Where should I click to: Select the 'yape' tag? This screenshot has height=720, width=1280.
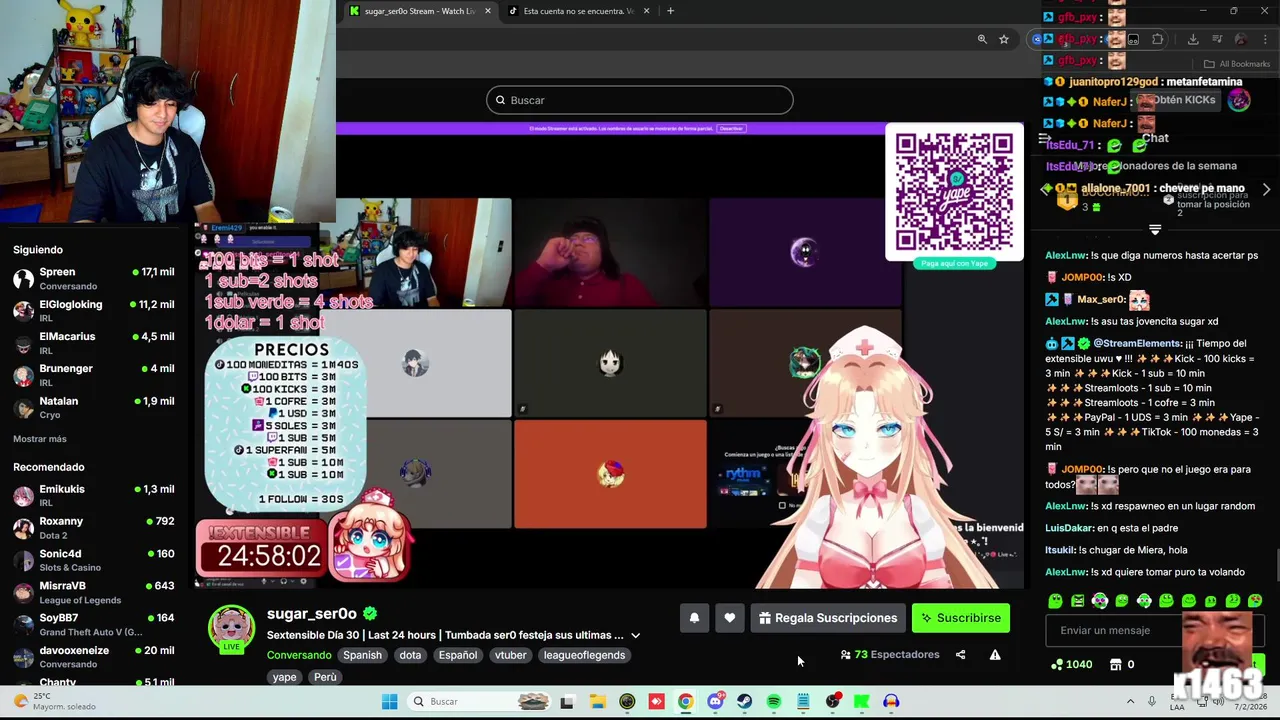tap(284, 677)
